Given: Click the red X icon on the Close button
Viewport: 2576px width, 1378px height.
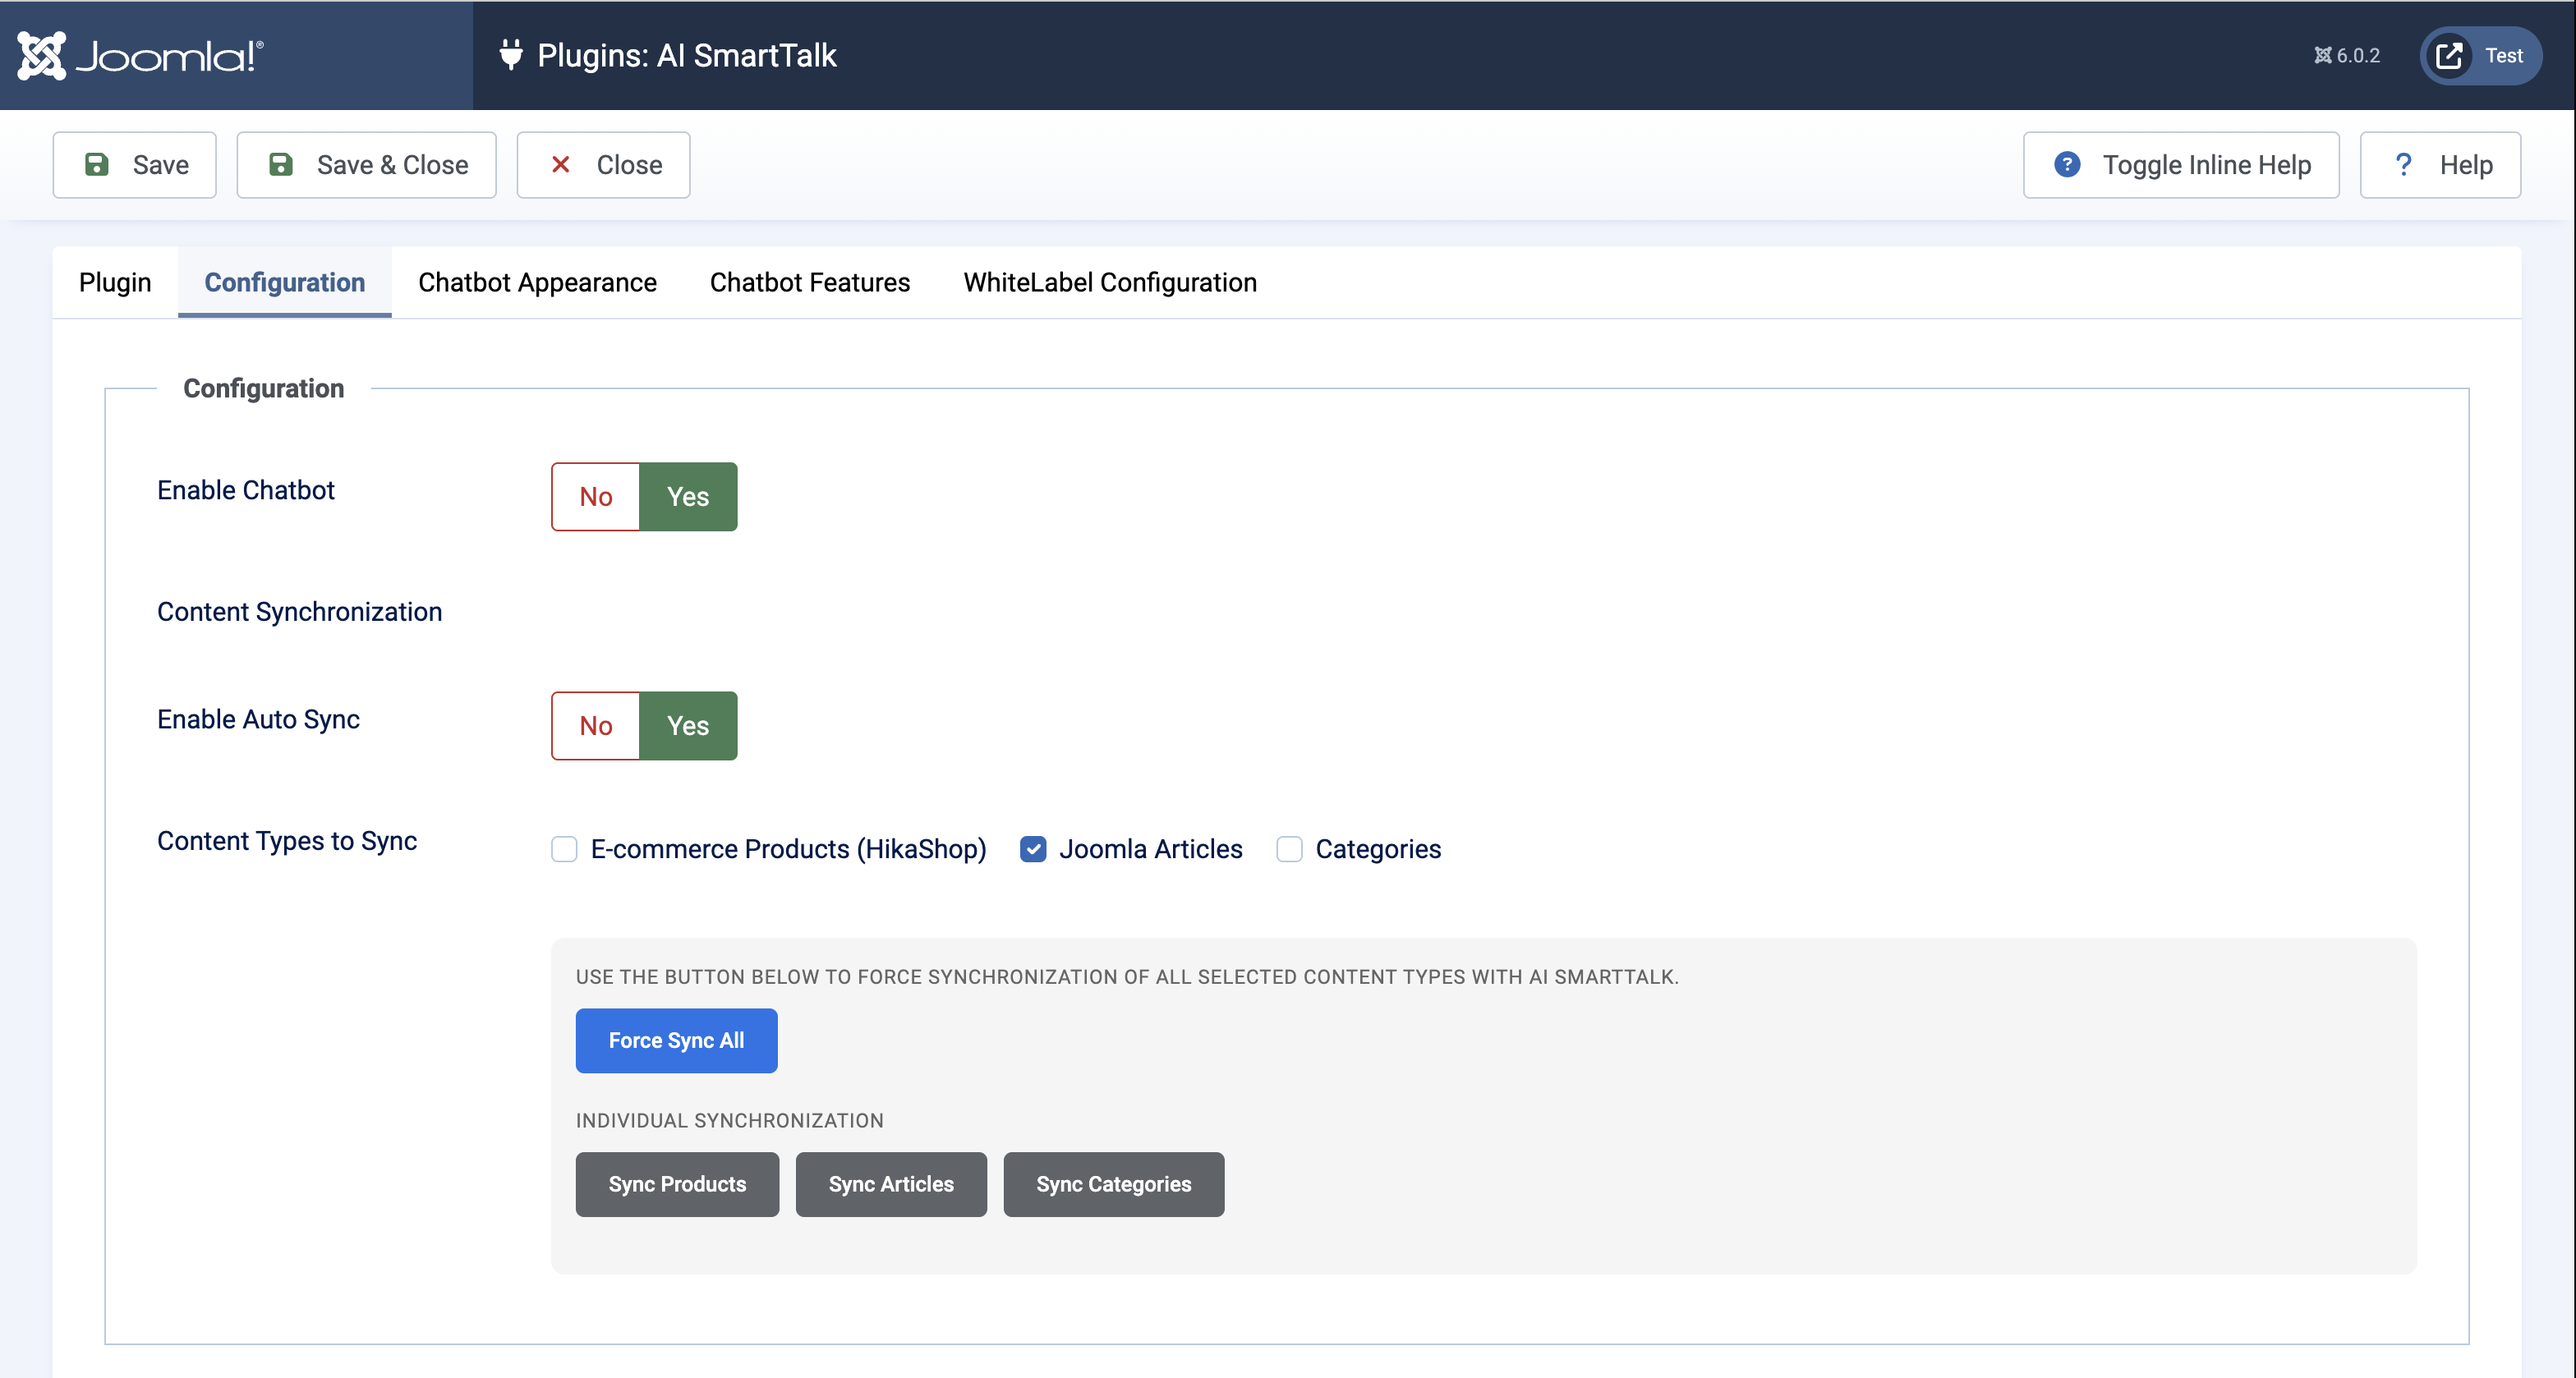Looking at the screenshot, I should click(x=561, y=164).
